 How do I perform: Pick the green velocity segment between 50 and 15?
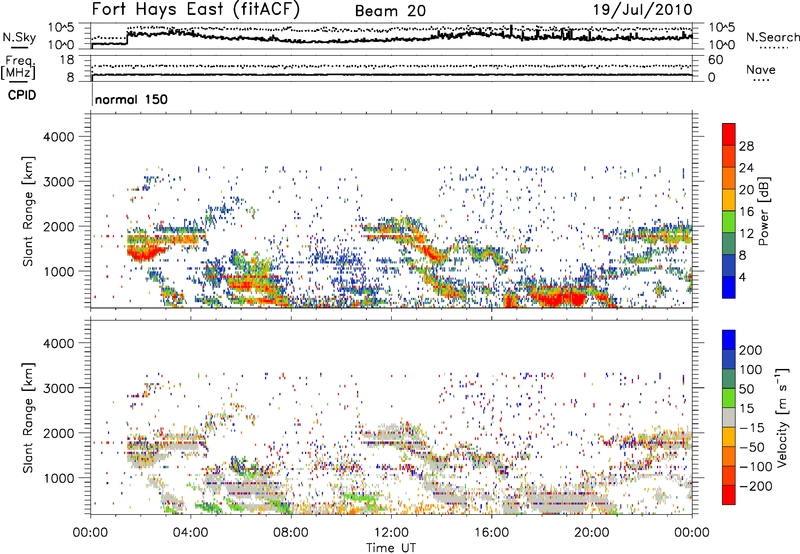pyautogui.click(x=729, y=398)
